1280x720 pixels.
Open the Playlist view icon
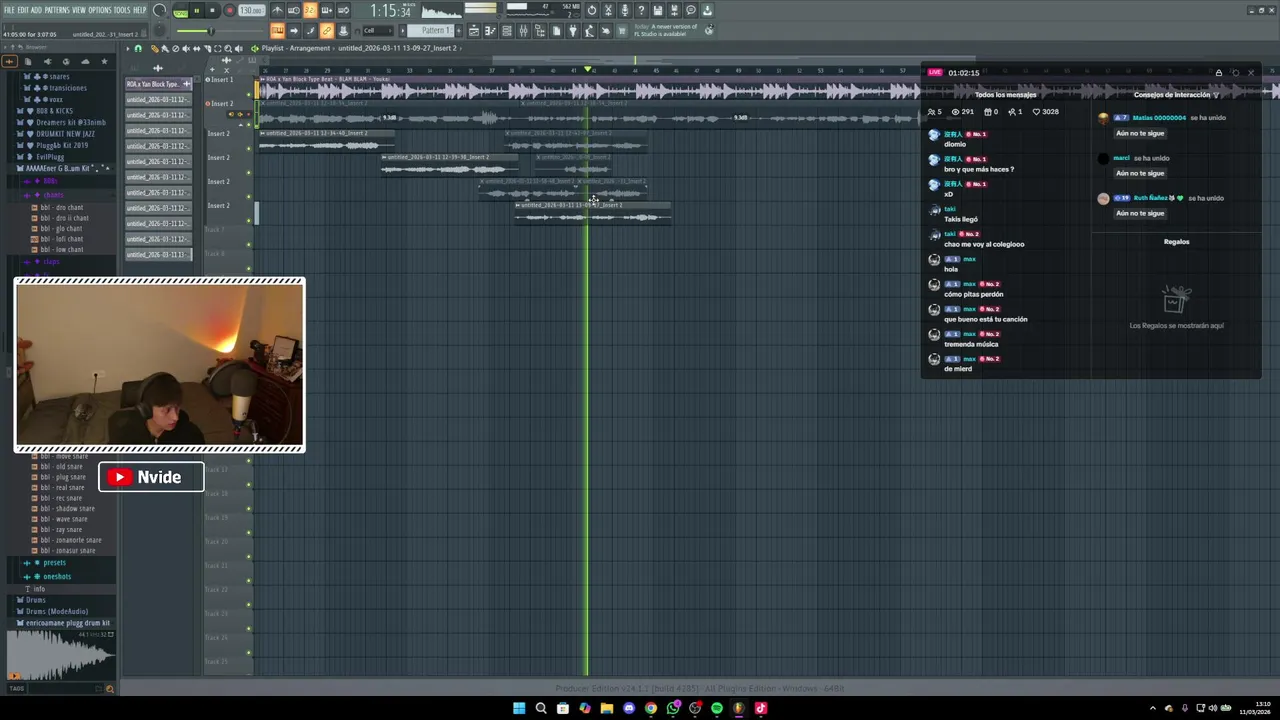(474, 31)
